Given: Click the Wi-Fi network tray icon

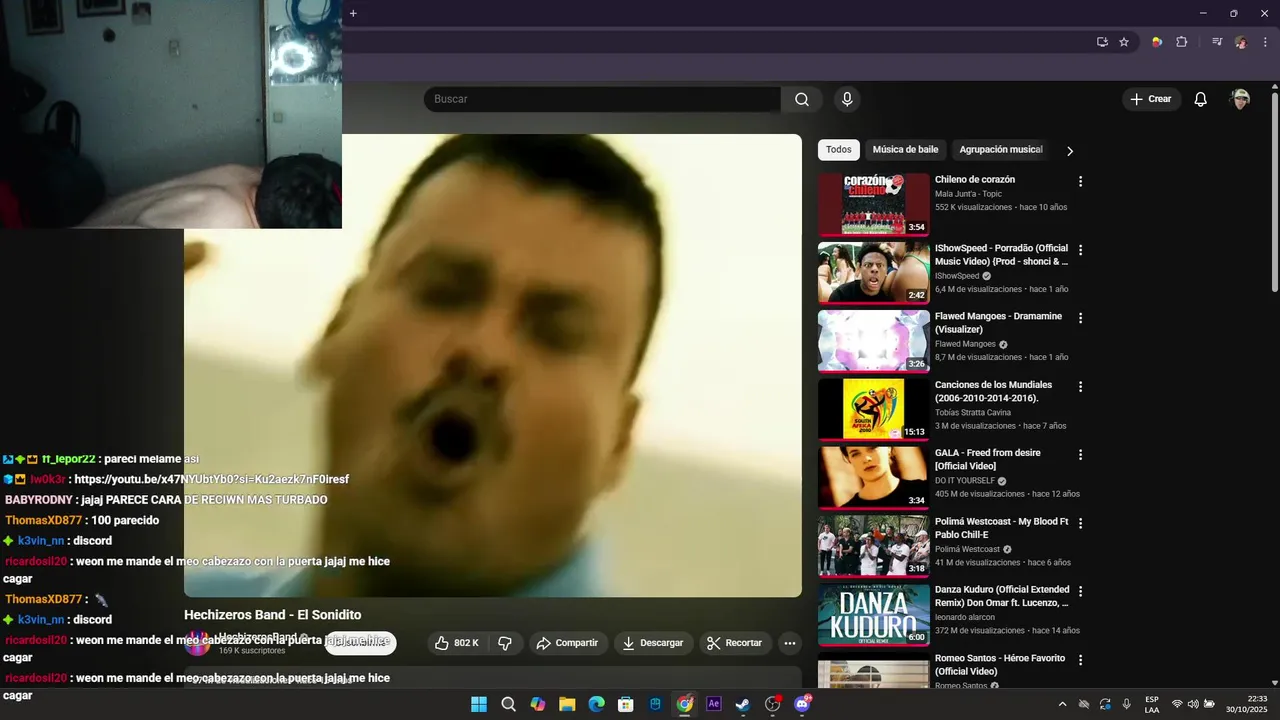Looking at the screenshot, I should click(1177, 704).
